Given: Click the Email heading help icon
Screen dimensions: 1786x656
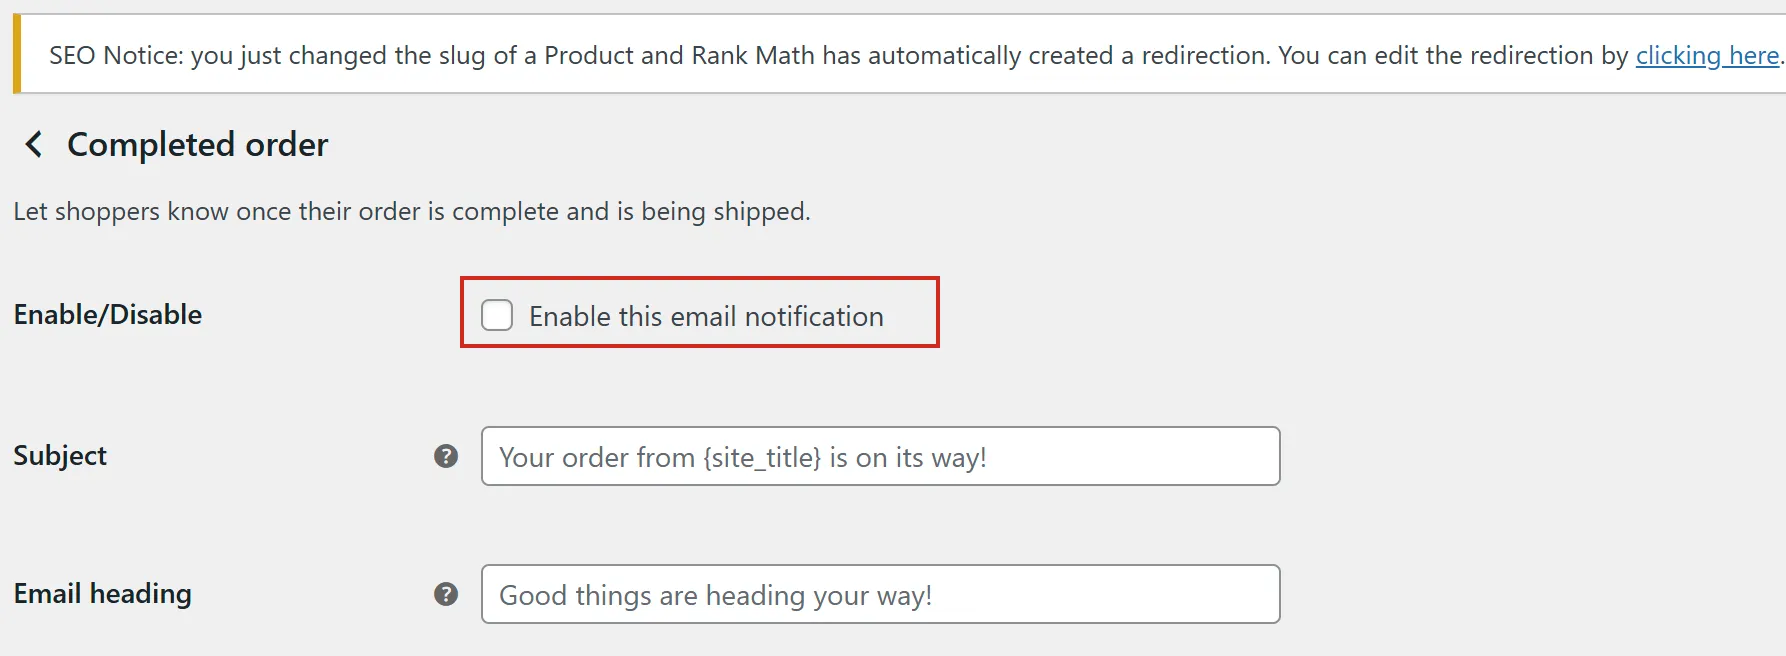Looking at the screenshot, I should (x=446, y=594).
